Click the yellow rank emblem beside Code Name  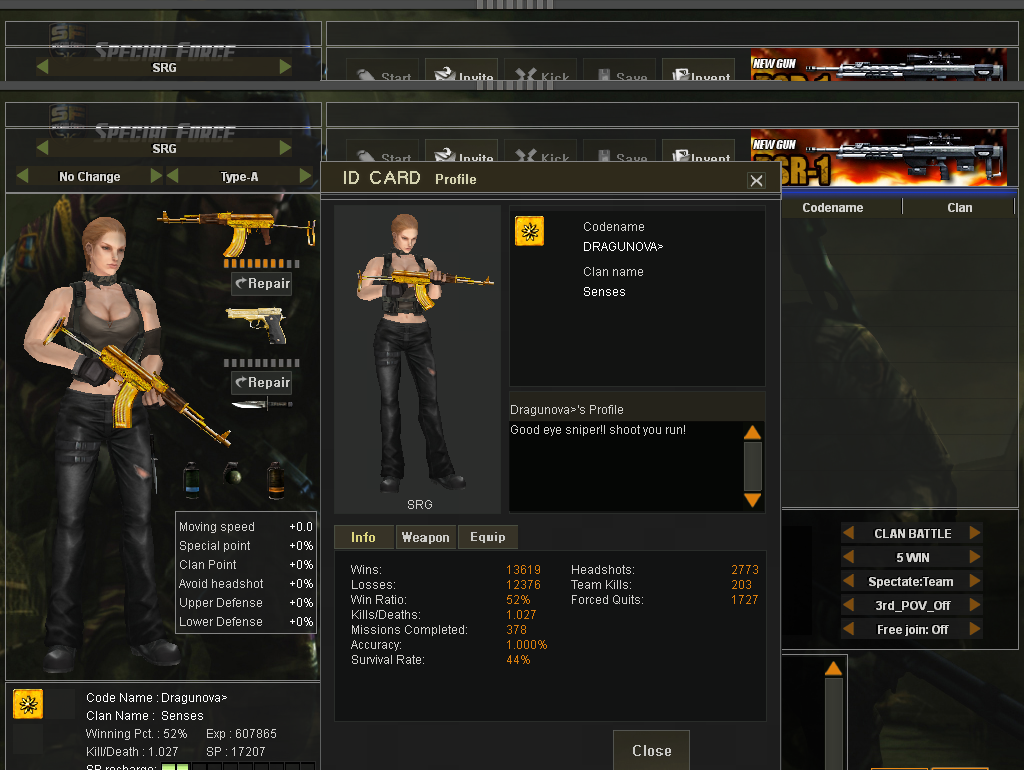(x=28, y=704)
